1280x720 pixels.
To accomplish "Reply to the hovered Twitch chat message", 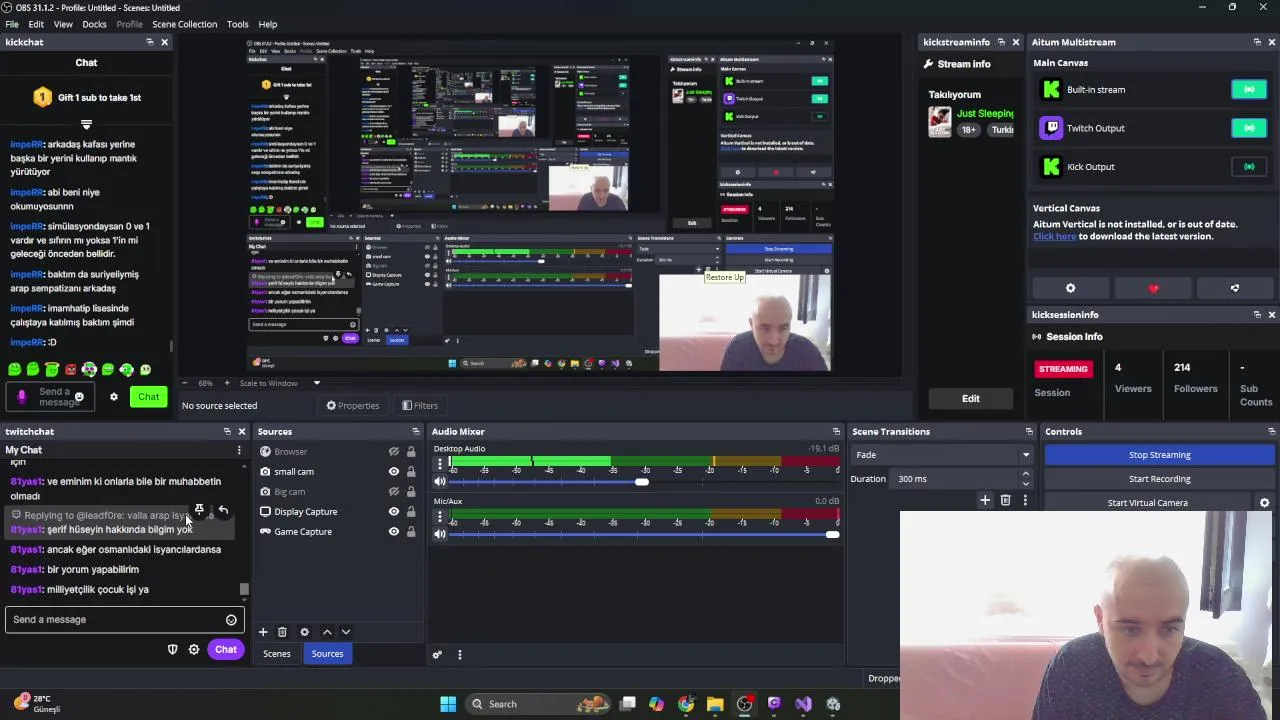I will 223,510.
